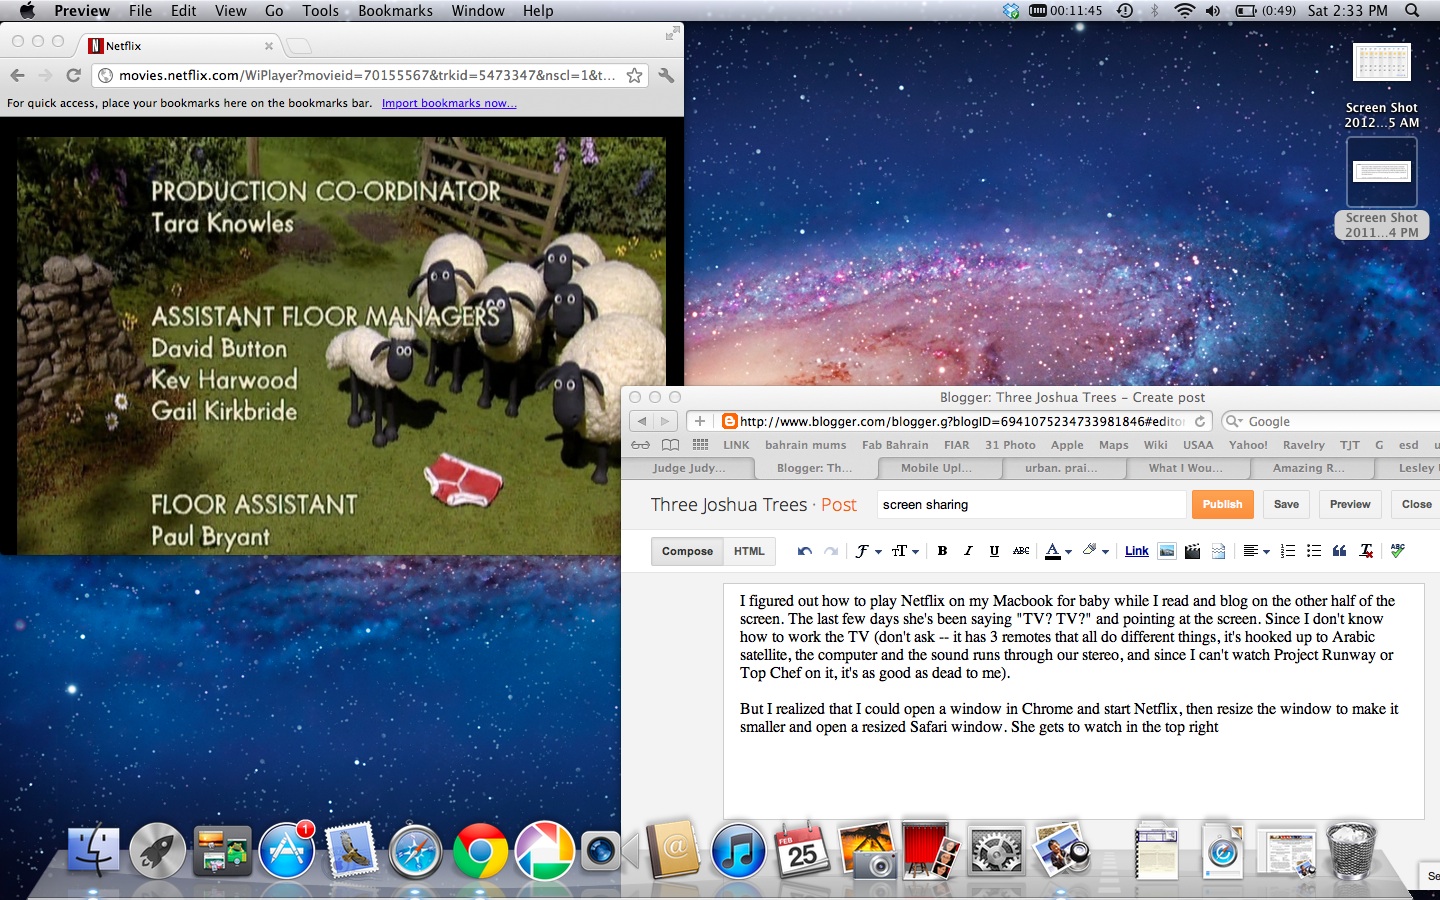This screenshot has width=1440, height=900.
Task: Toggle strikethrough formatting in Blogger editor
Action: [1021, 551]
